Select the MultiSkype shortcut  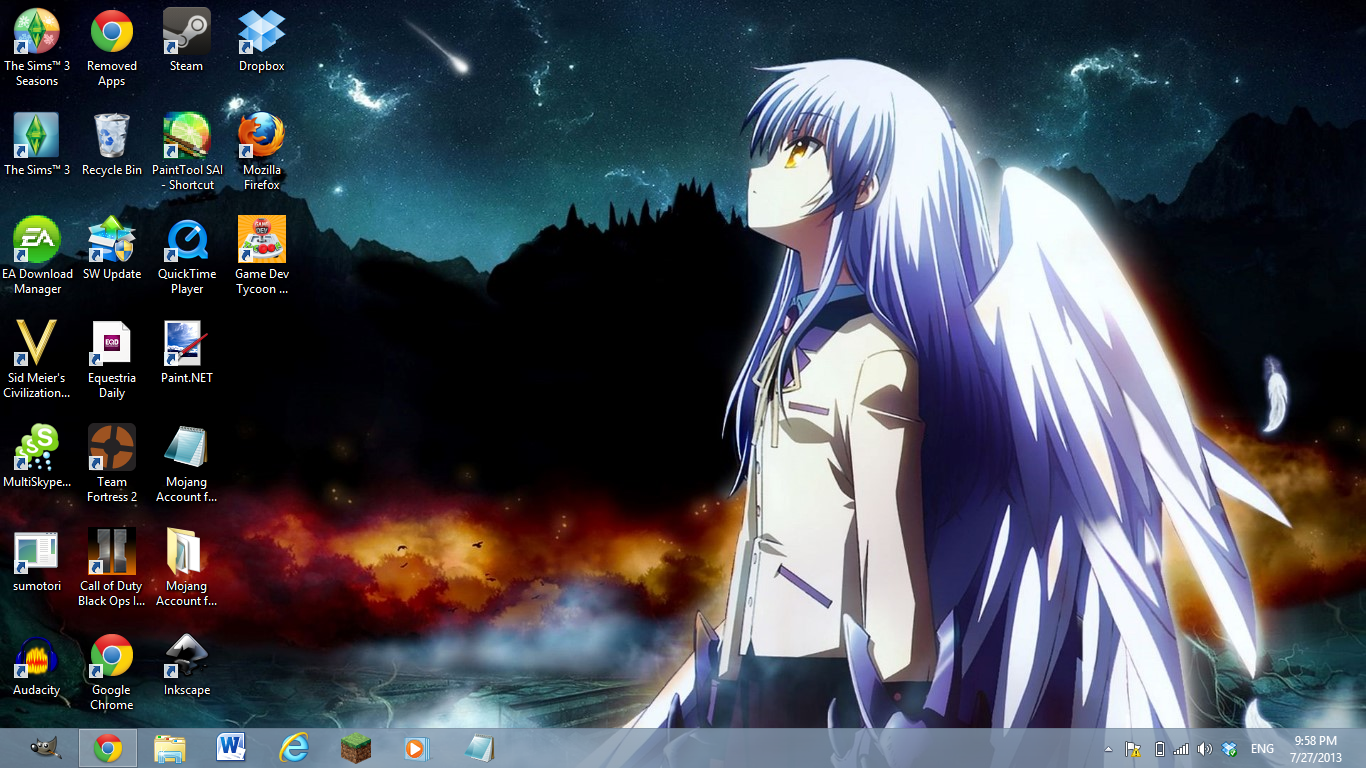37,456
